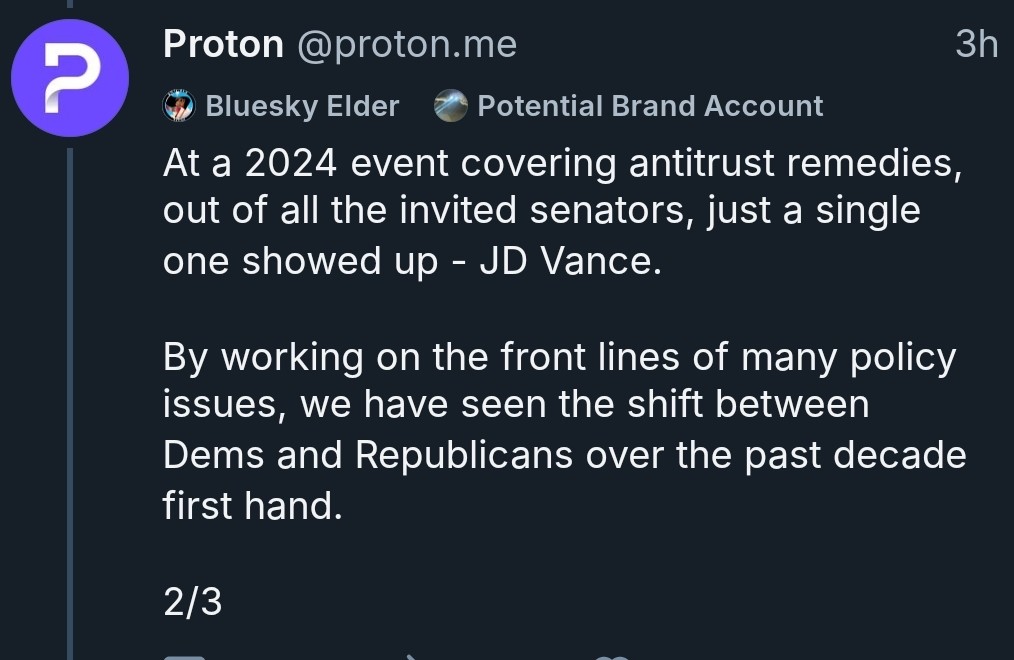Click the 3h timestamp
The image size is (1014, 660).
point(976,44)
